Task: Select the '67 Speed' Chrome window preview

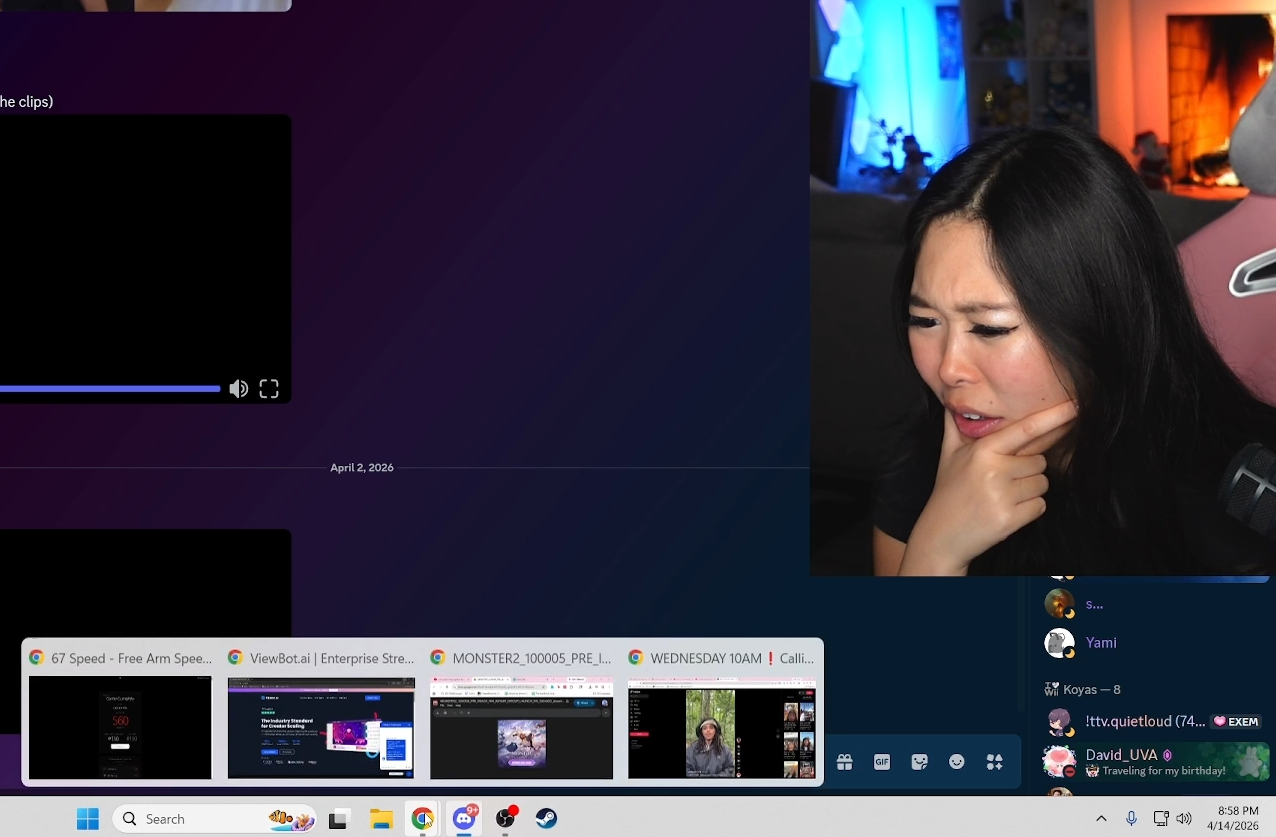Action: click(x=120, y=728)
